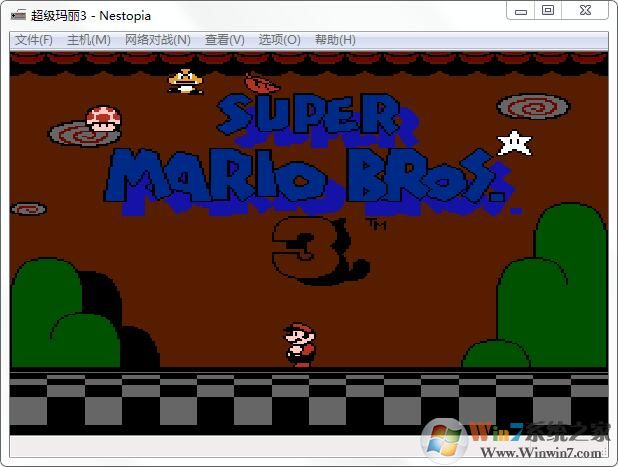The width and height of the screenshot is (618, 467).
Task: Click the Mario character sprite
Action: click(299, 344)
